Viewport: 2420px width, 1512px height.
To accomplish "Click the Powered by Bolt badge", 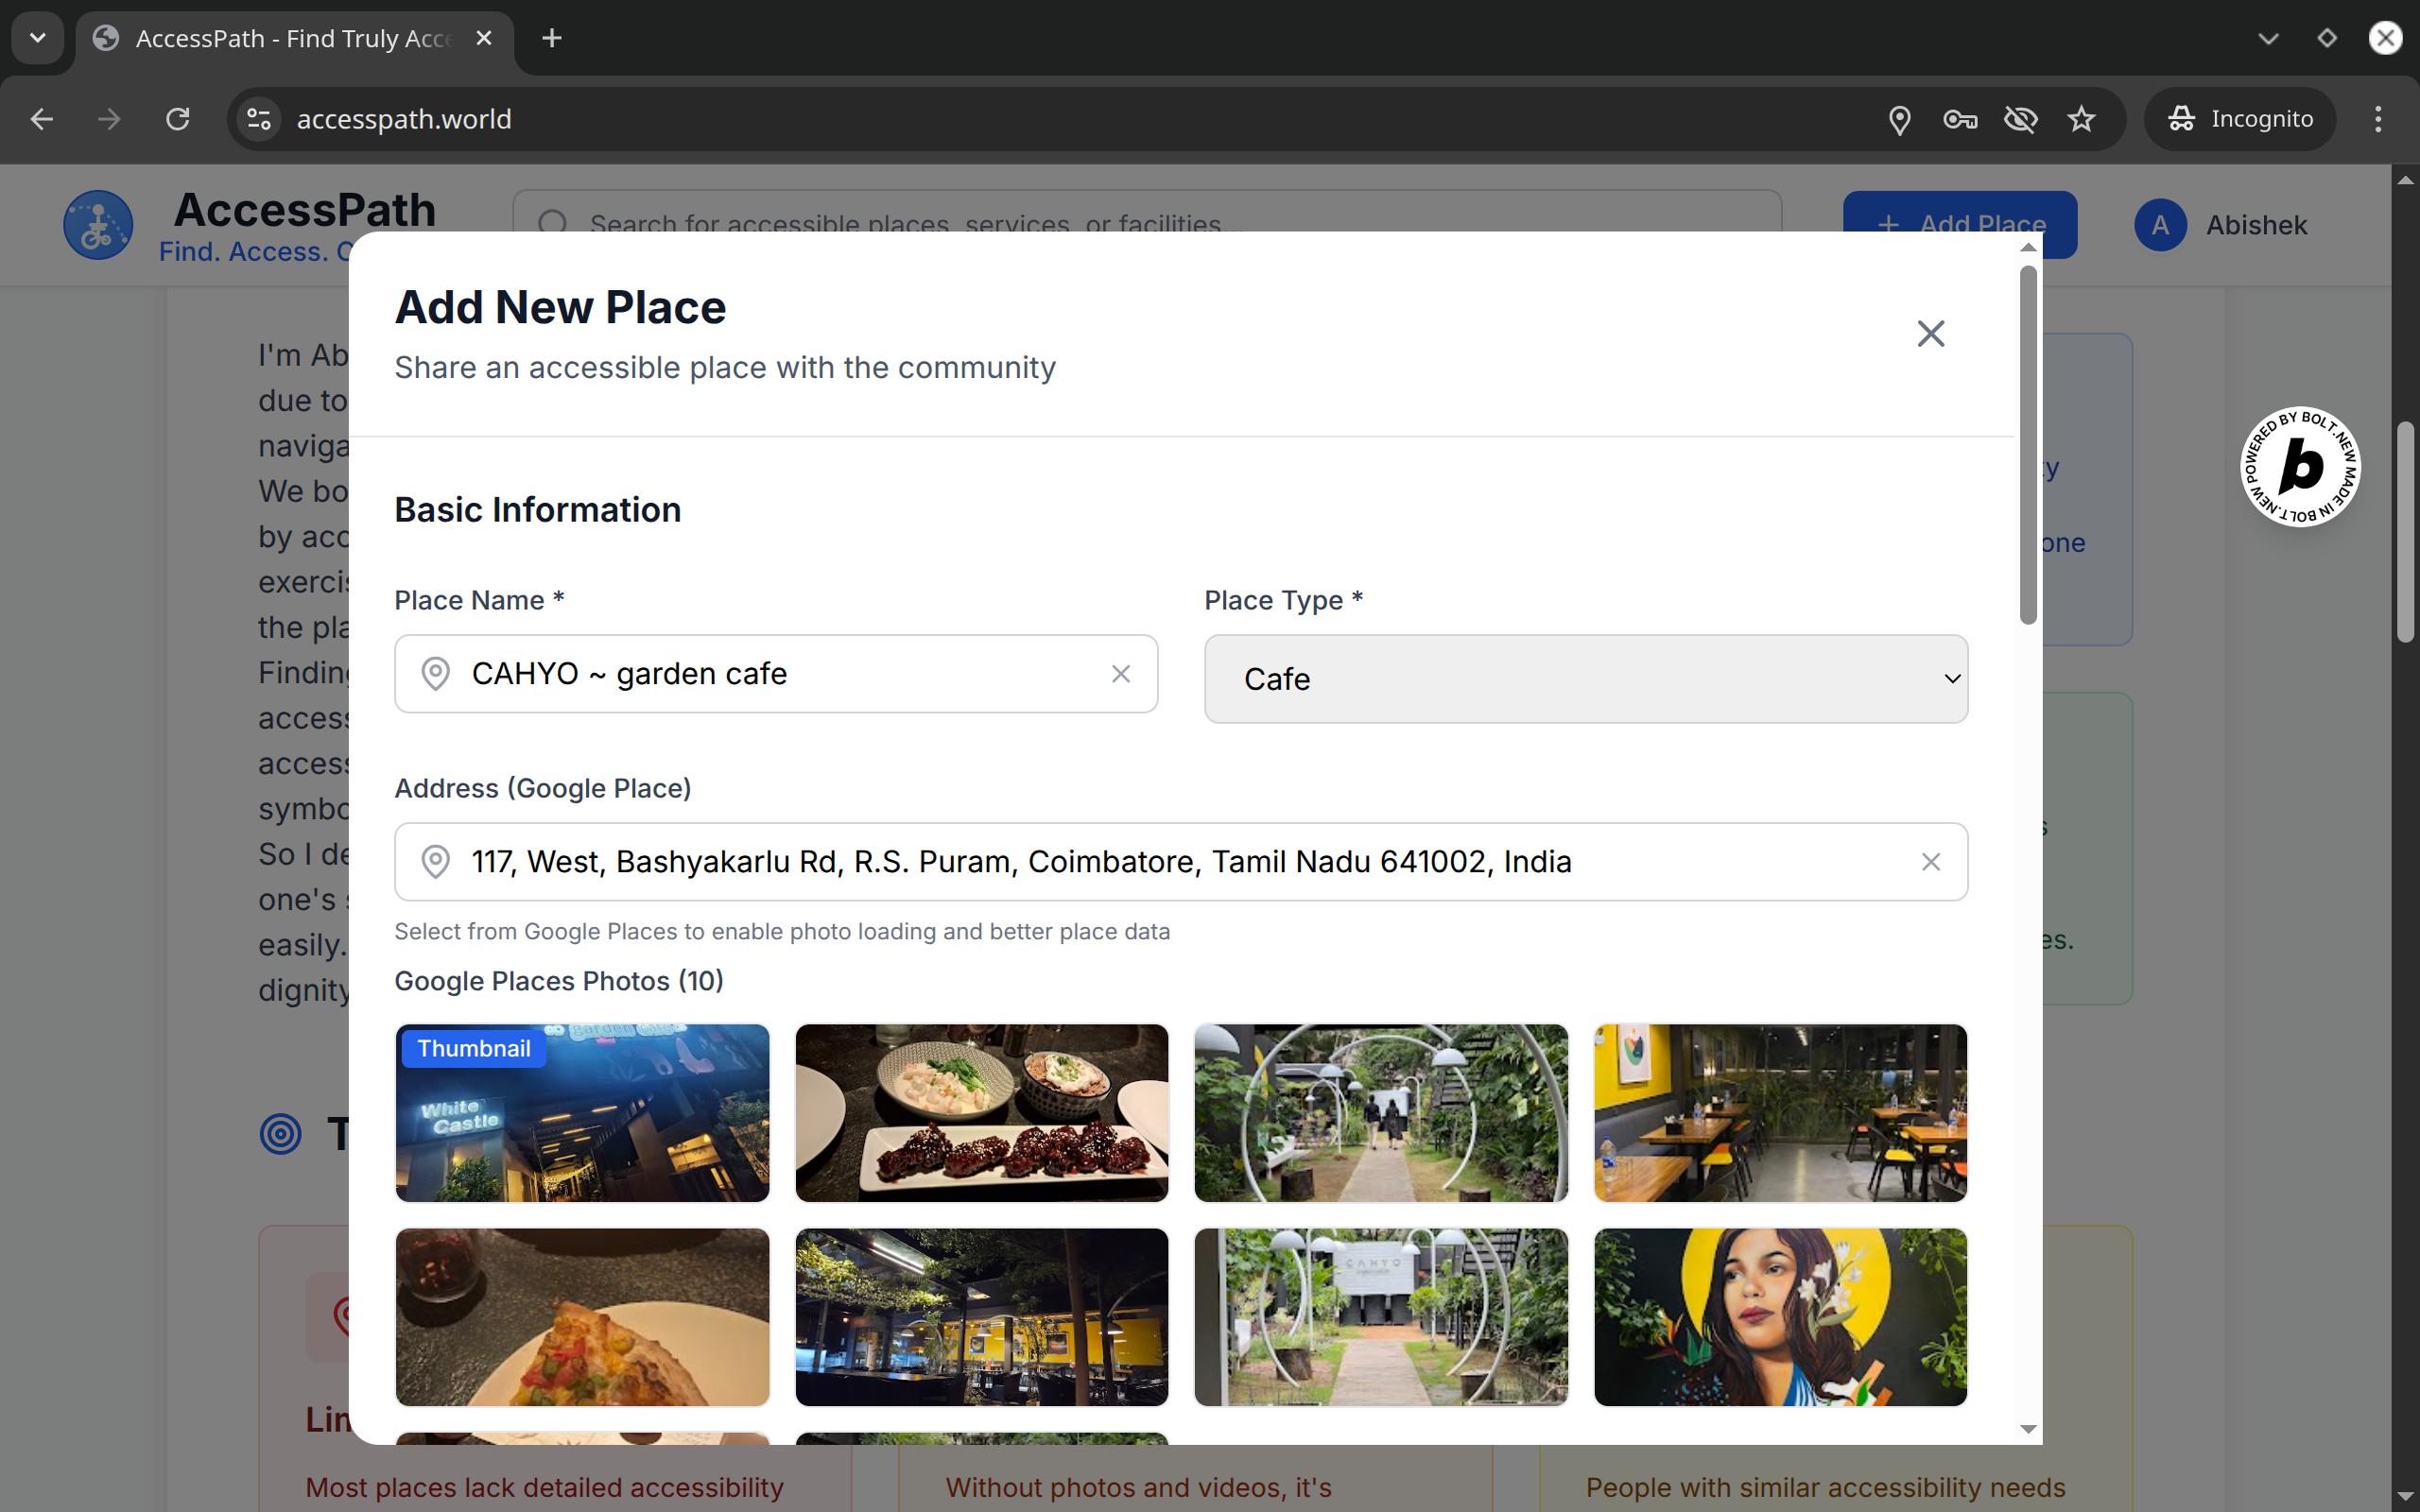I will click(x=2299, y=467).
